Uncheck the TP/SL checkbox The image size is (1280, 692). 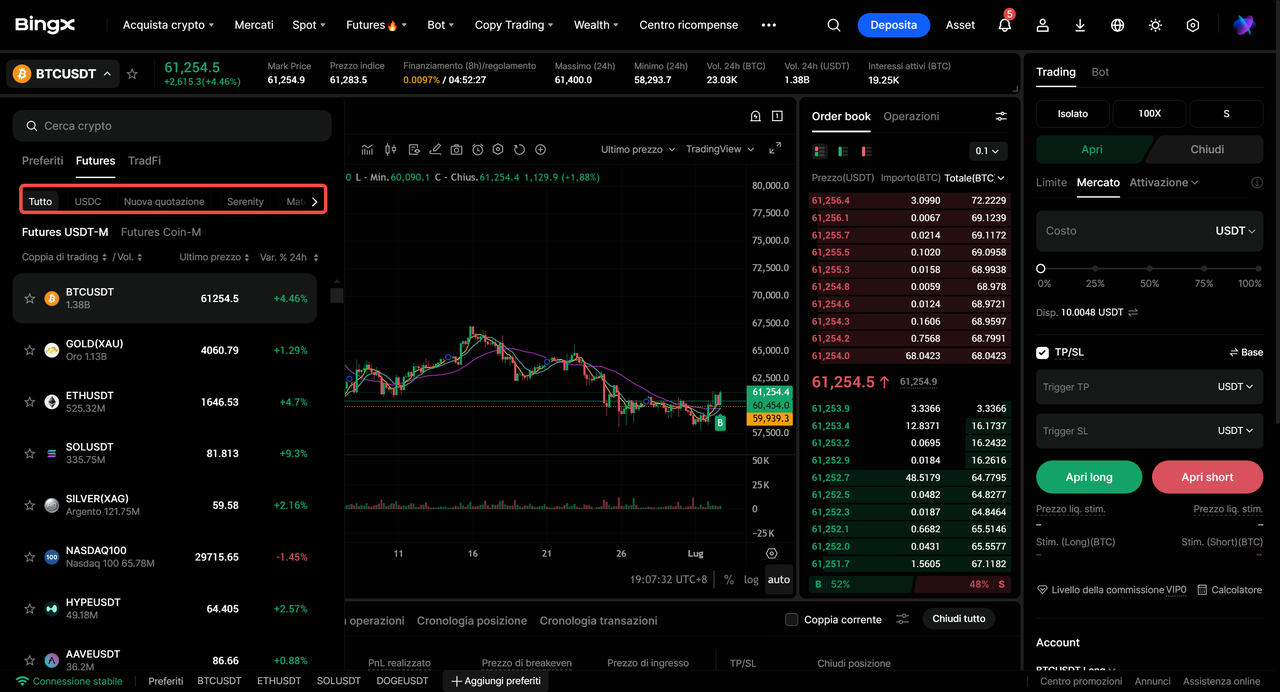coord(1043,352)
